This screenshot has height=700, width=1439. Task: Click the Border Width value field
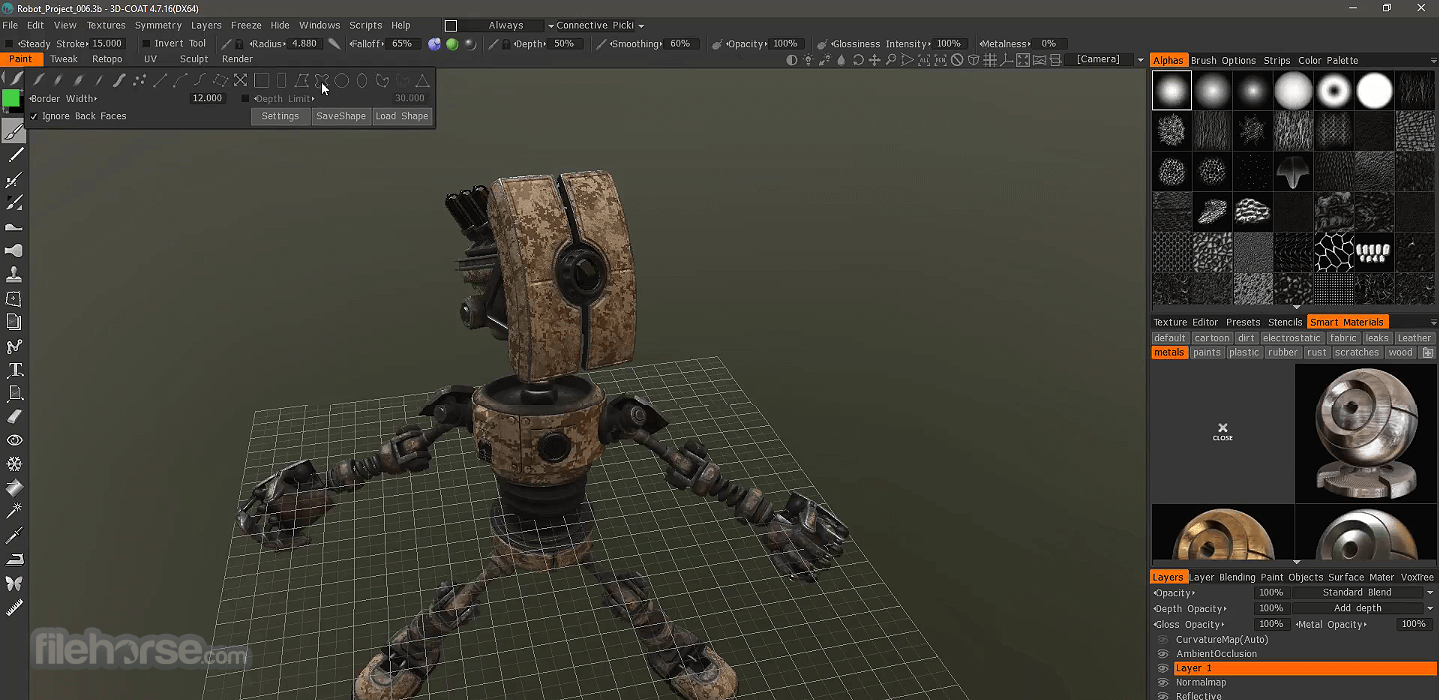(x=208, y=98)
